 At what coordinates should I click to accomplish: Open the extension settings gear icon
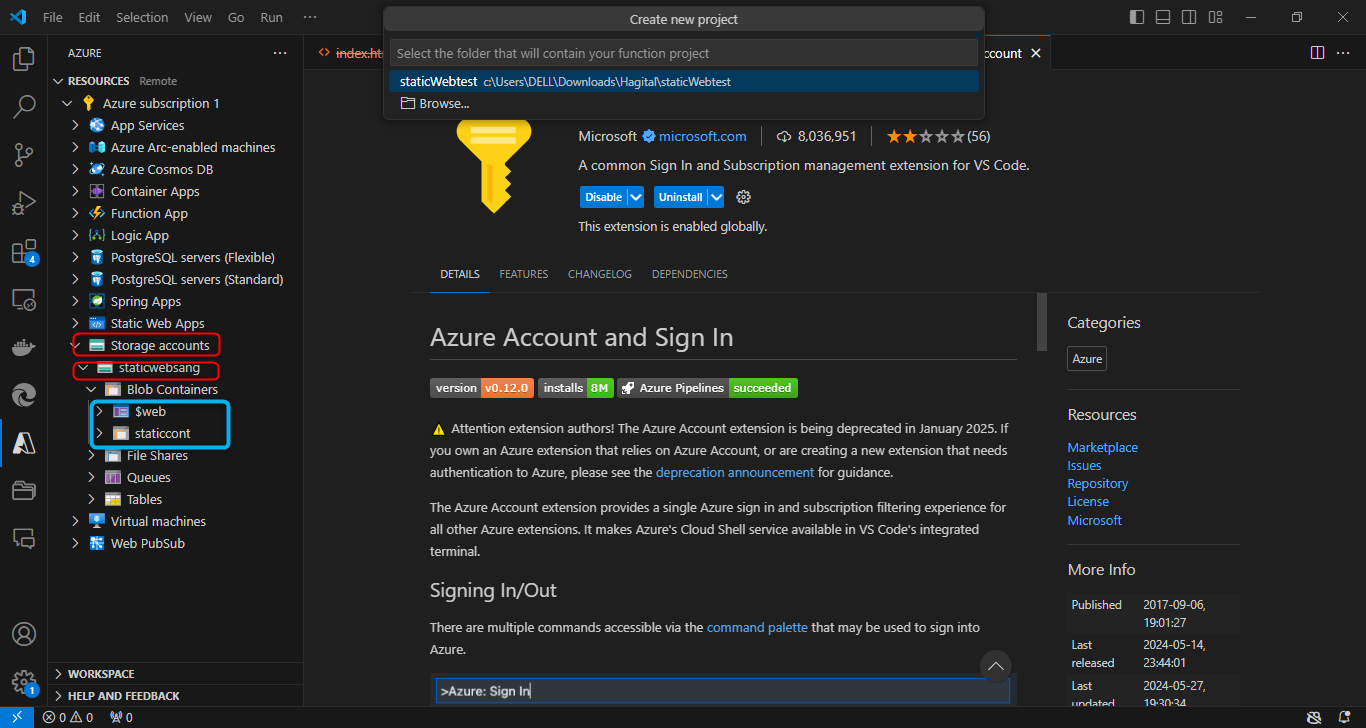coord(743,197)
